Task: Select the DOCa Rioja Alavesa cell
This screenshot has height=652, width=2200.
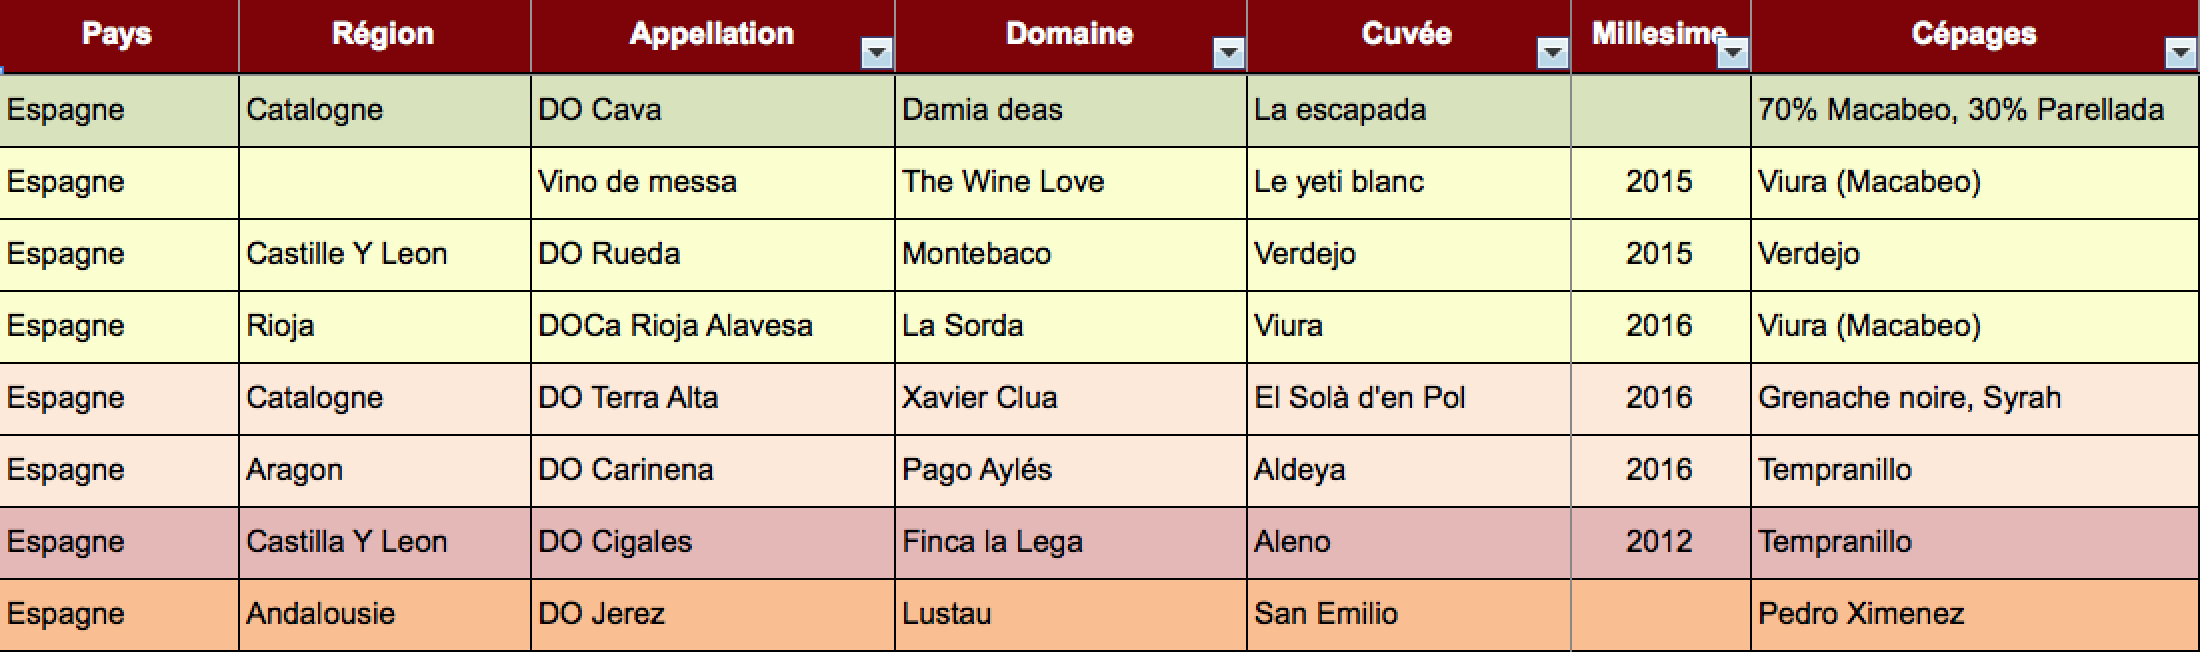Action: (713, 326)
